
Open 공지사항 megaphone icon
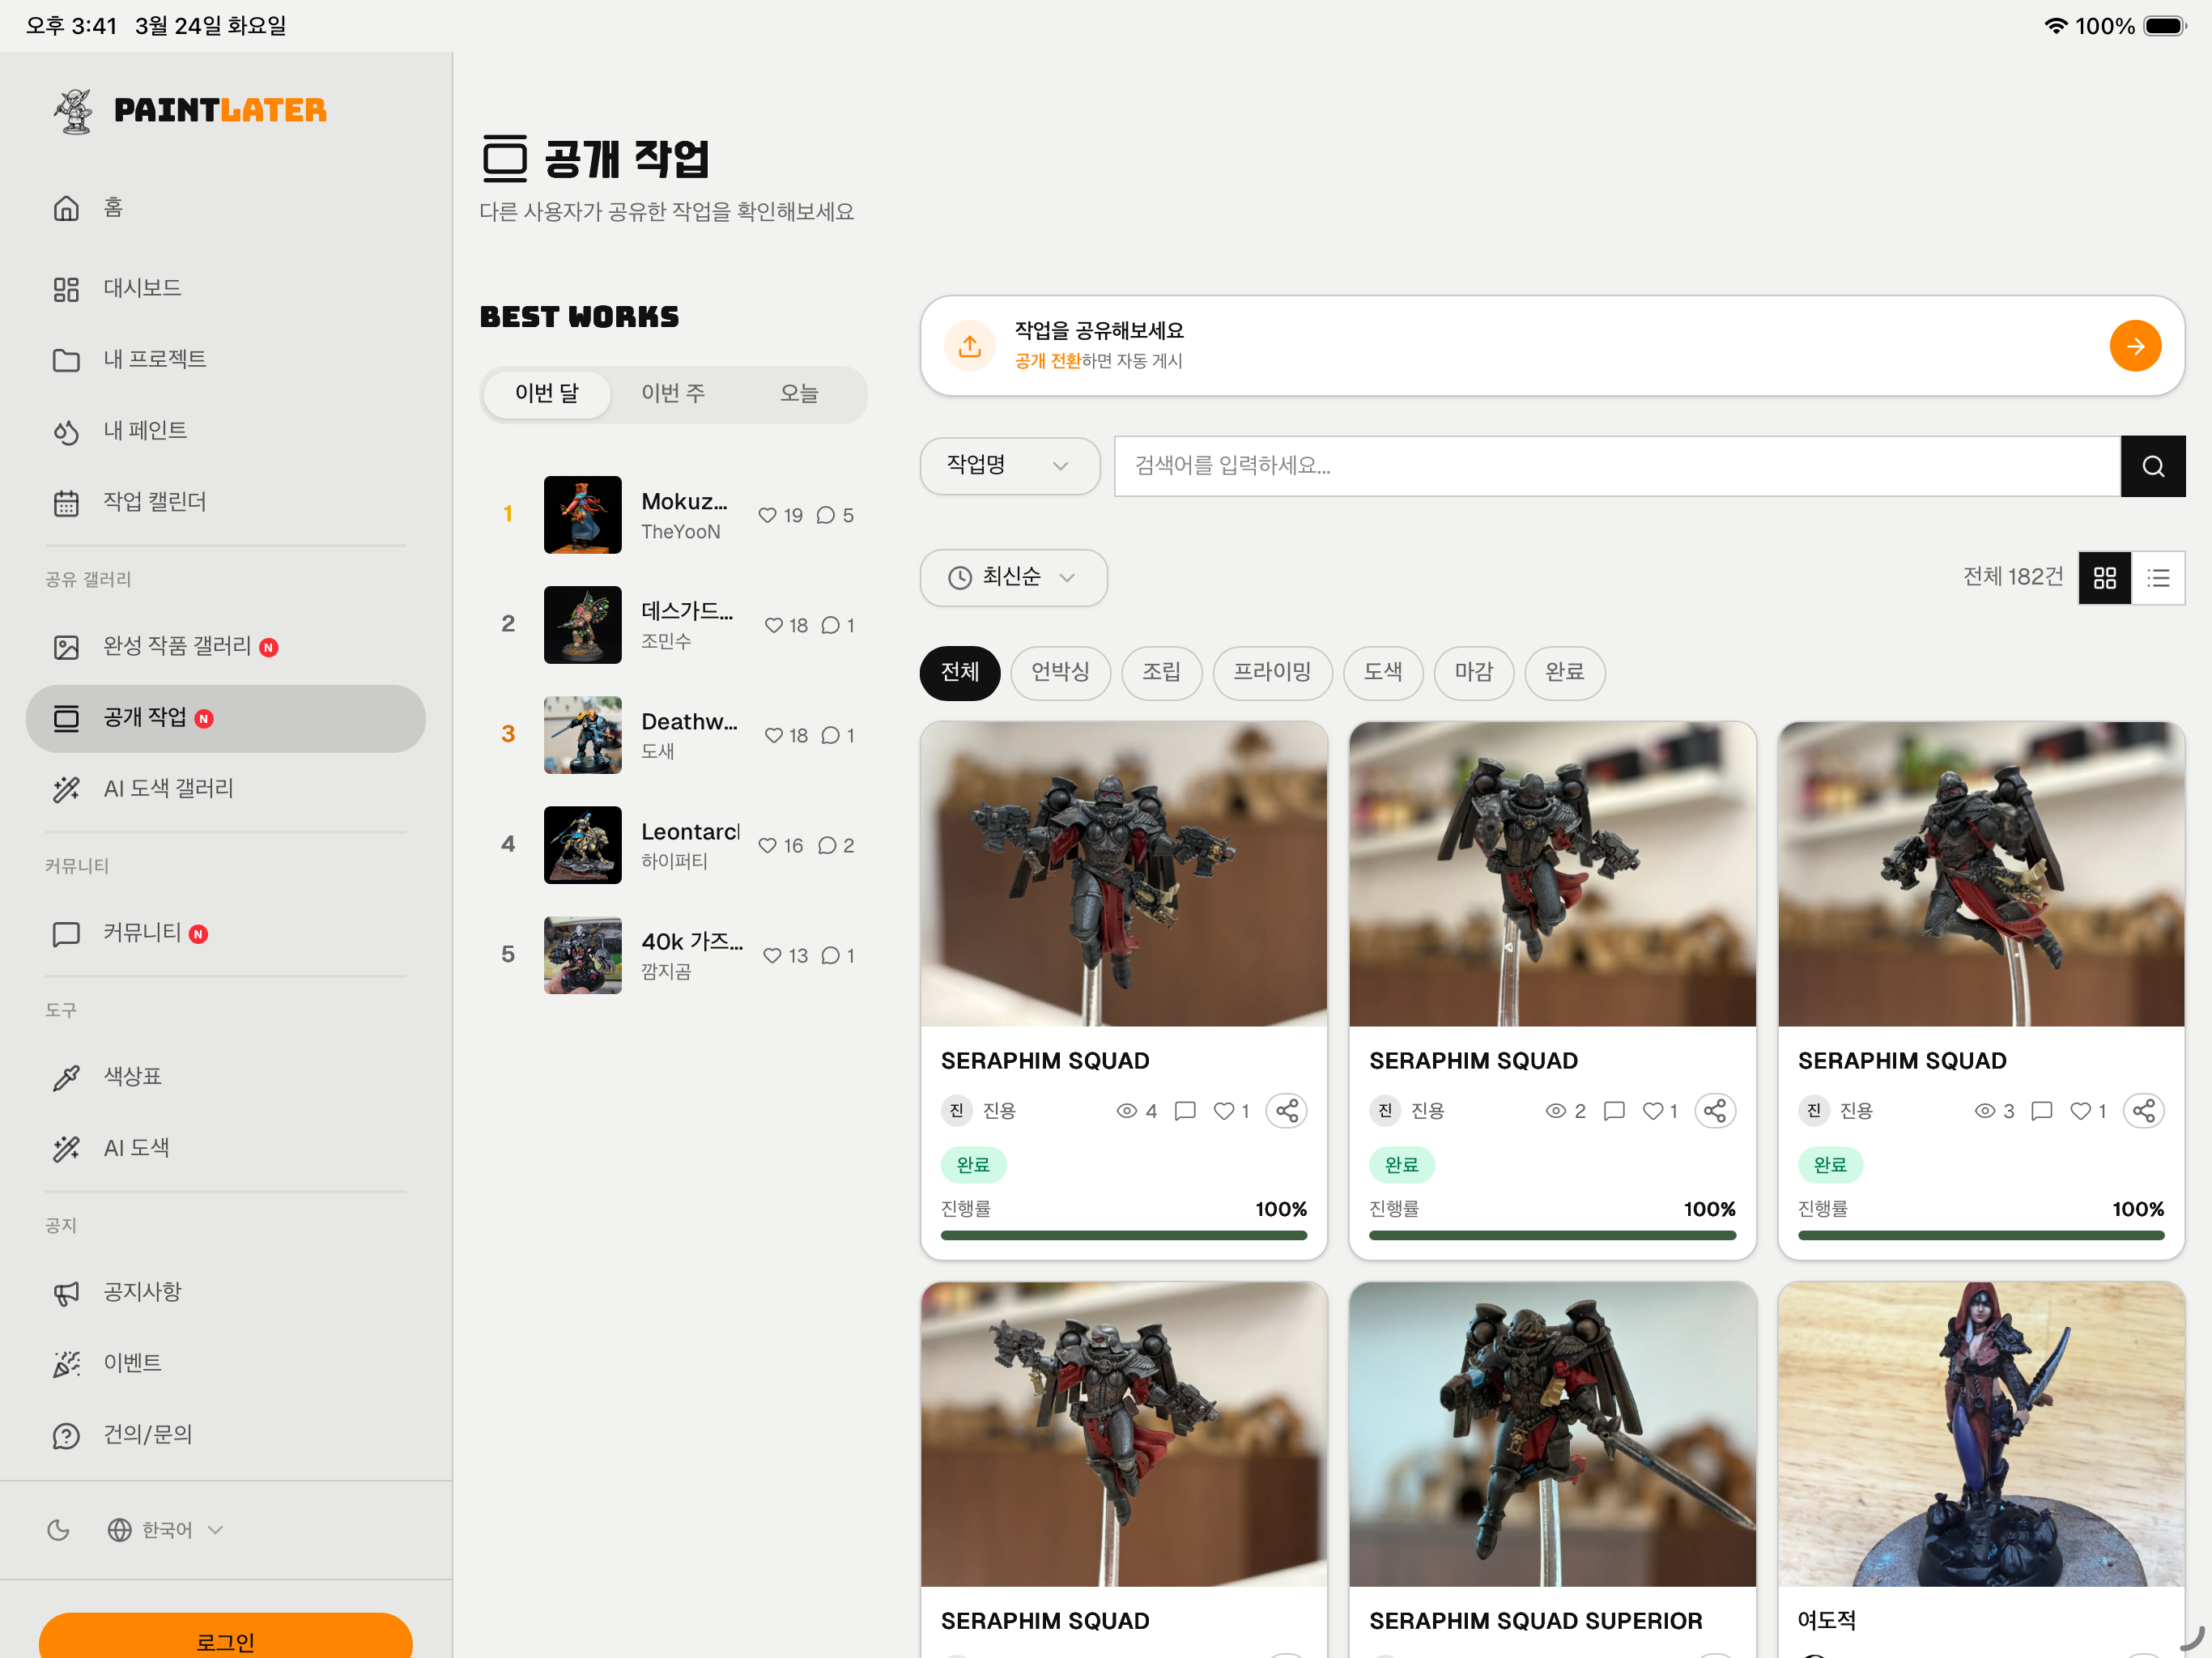click(x=66, y=1292)
